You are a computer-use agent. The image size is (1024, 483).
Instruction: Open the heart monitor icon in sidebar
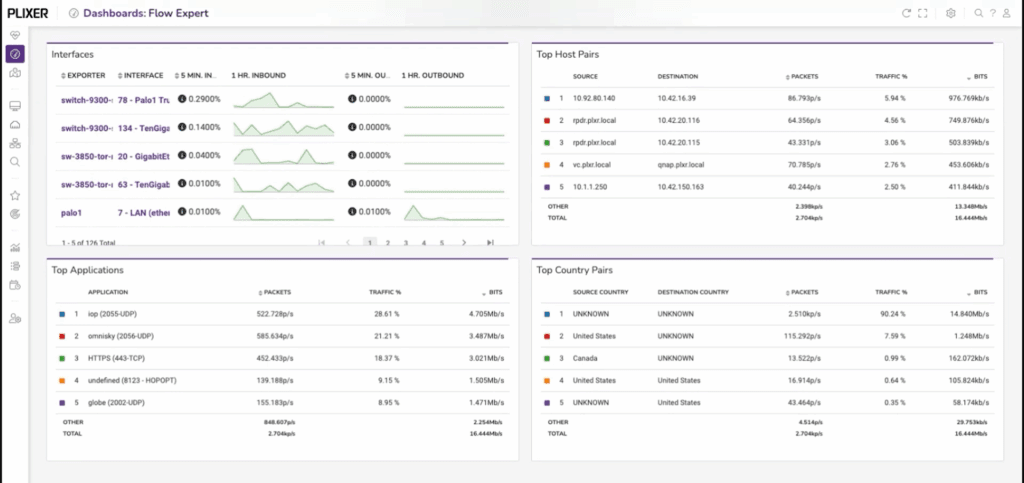pyautogui.click(x=15, y=35)
